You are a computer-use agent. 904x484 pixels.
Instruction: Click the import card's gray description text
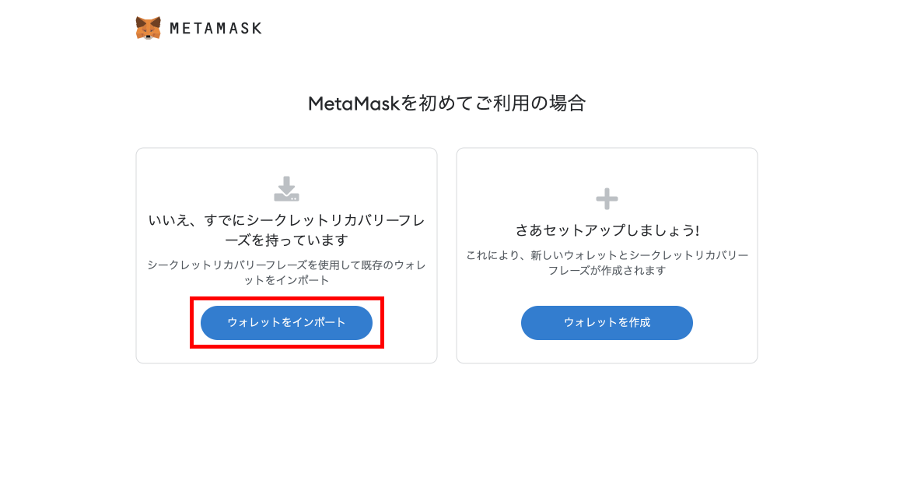287,273
